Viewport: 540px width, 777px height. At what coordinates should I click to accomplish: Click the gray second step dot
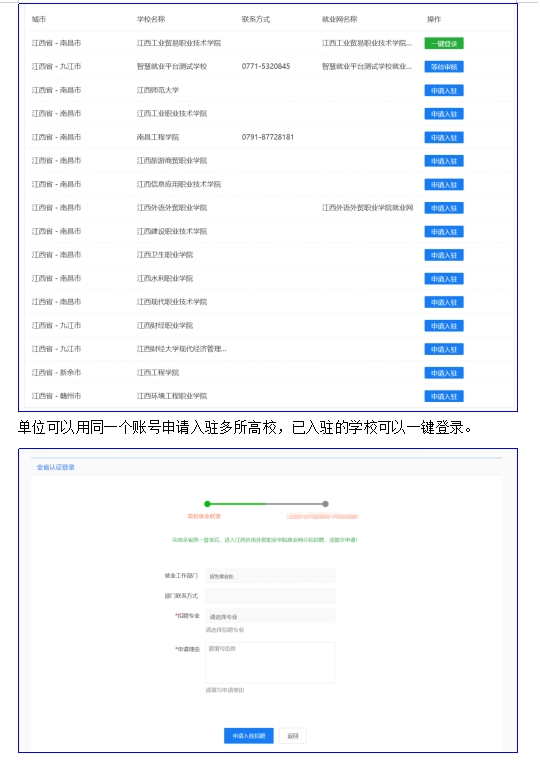pyautogui.click(x=325, y=504)
